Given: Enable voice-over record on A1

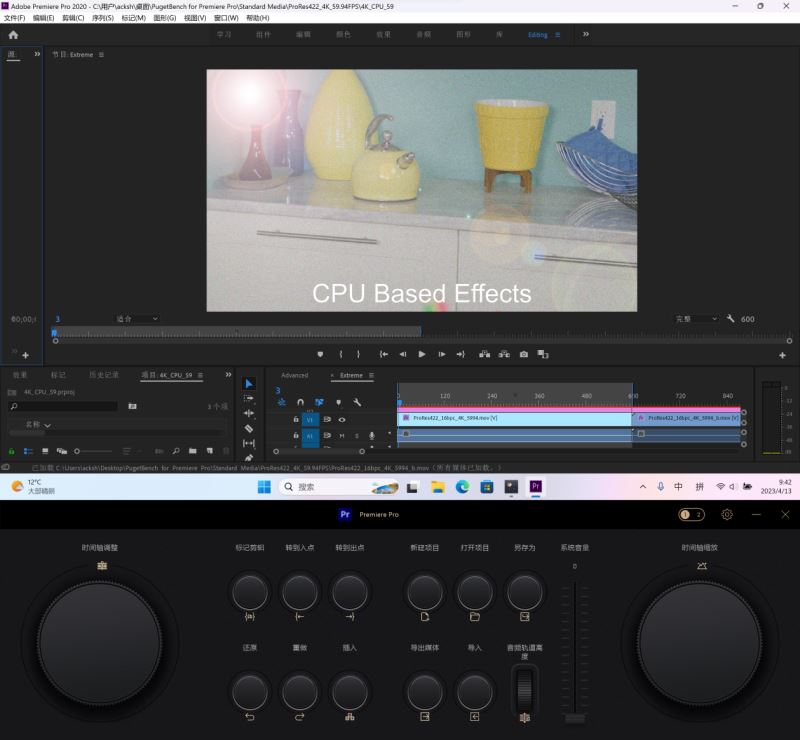Looking at the screenshot, I should pyautogui.click(x=372, y=435).
